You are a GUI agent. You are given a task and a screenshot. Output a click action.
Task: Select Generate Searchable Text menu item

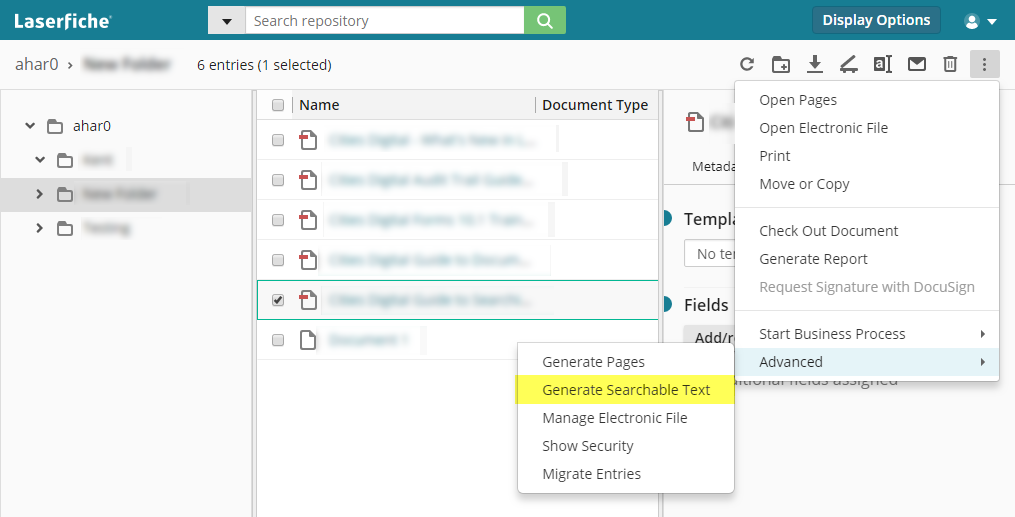(x=626, y=390)
